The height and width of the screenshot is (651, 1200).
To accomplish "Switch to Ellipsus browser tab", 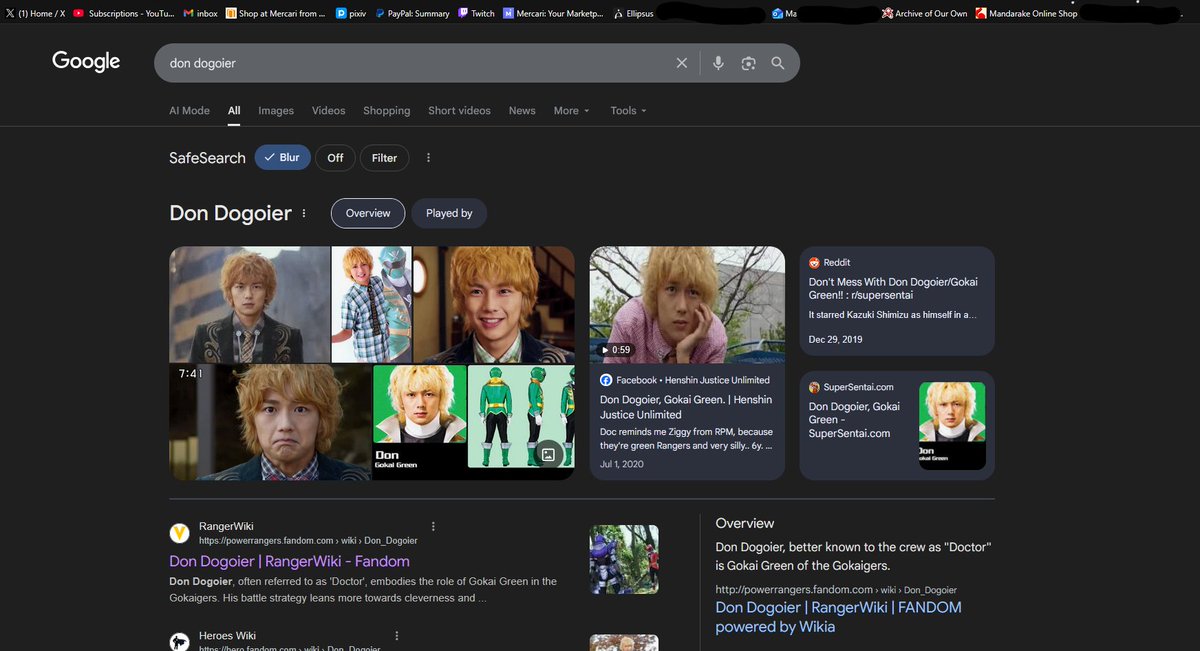I will point(634,14).
